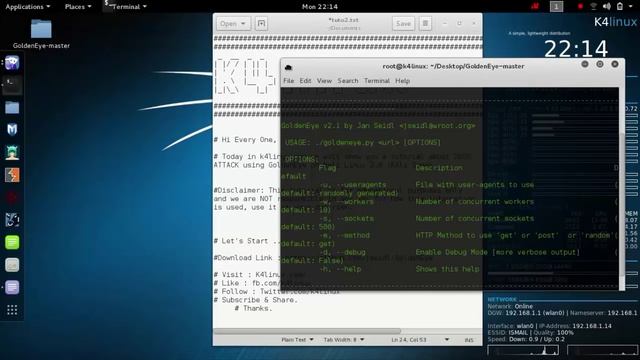Click the USAGE line in the terminal
This screenshot has width=640, height=360.
pos(363,142)
